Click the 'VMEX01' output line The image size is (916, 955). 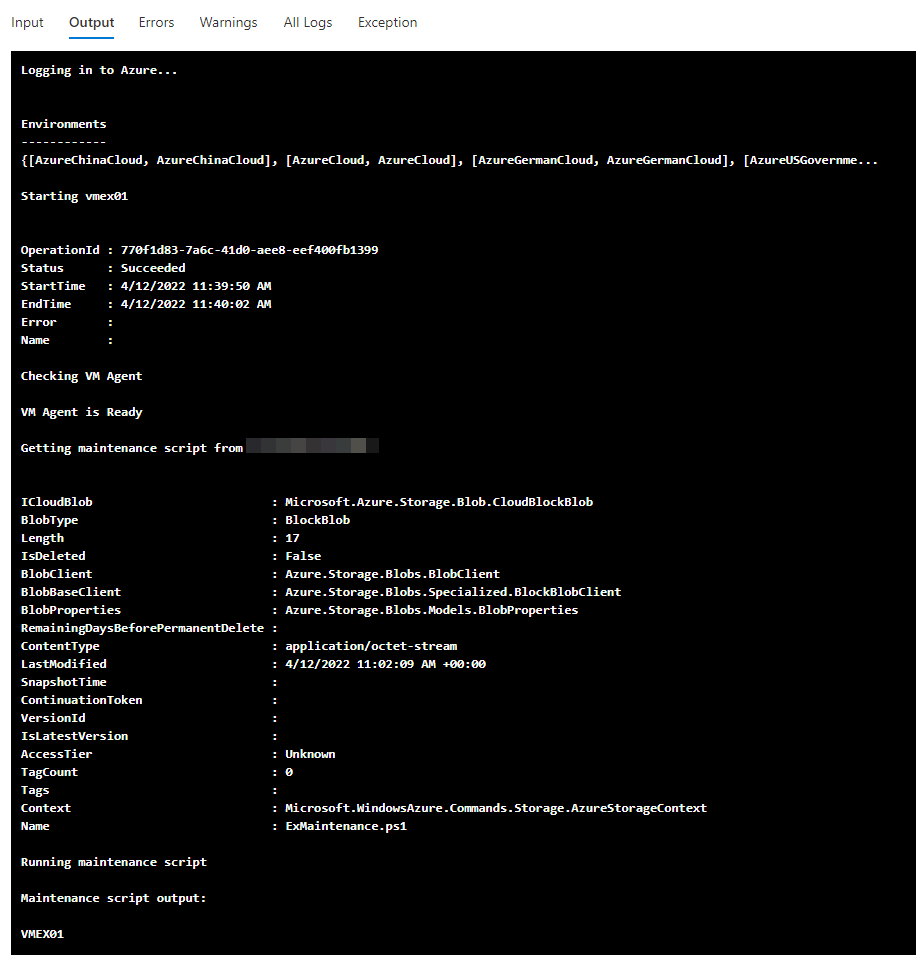click(42, 934)
